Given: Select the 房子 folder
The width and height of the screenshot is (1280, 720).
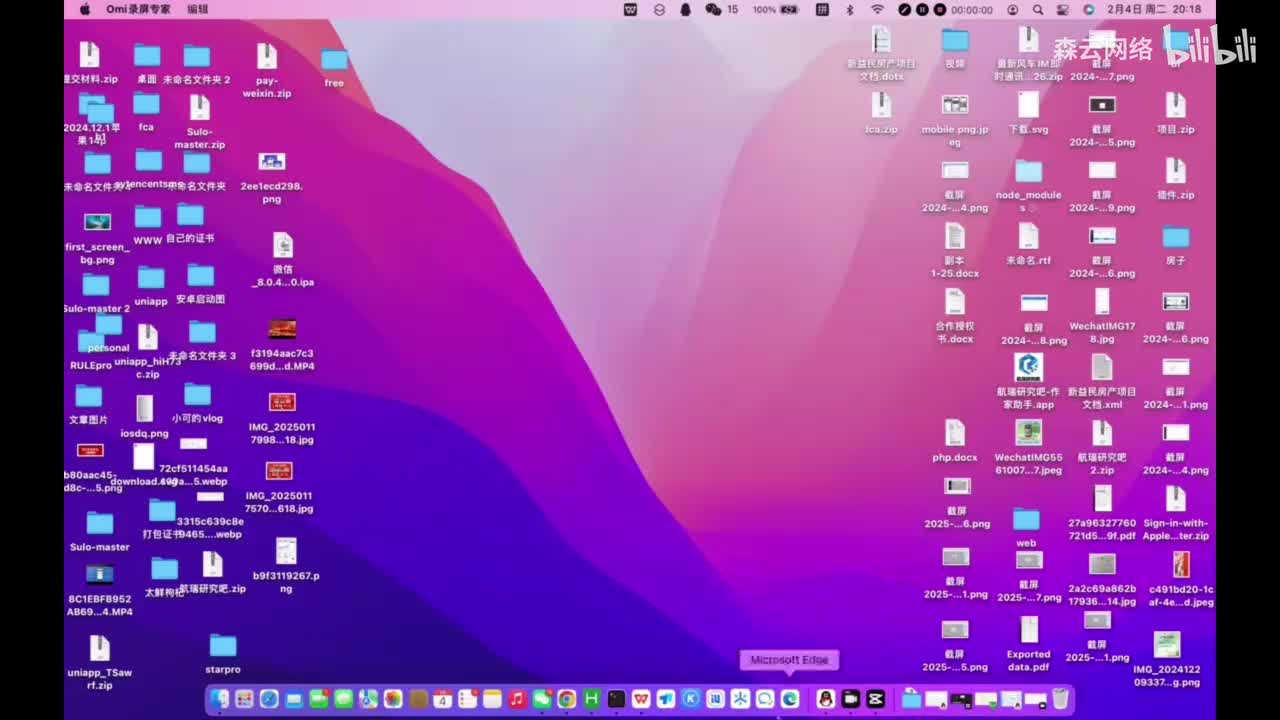Looking at the screenshot, I should [x=1176, y=246].
